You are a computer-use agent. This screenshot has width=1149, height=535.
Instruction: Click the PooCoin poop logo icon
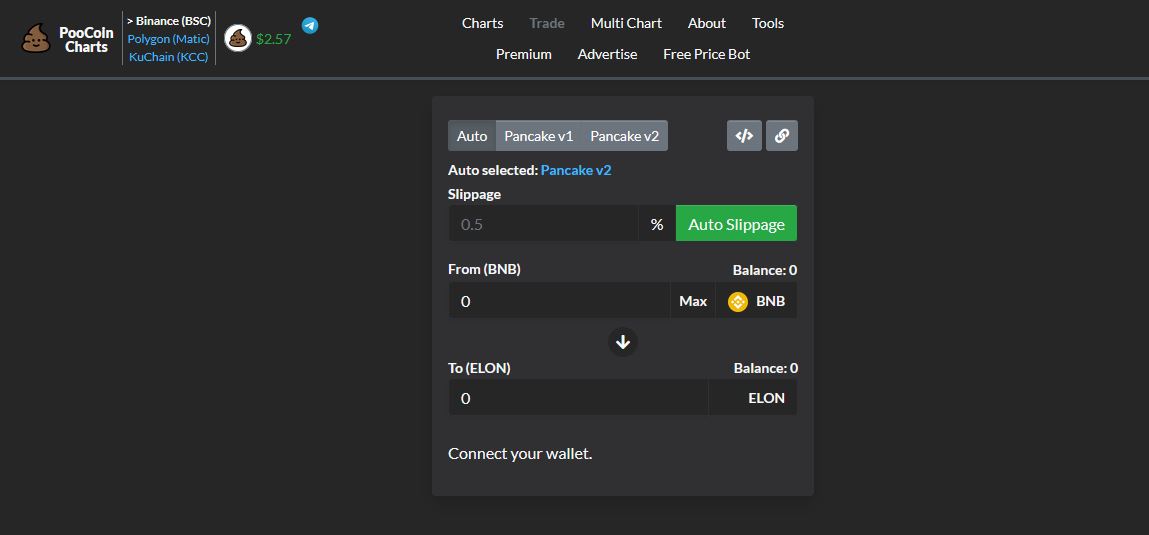pos(35,38)
